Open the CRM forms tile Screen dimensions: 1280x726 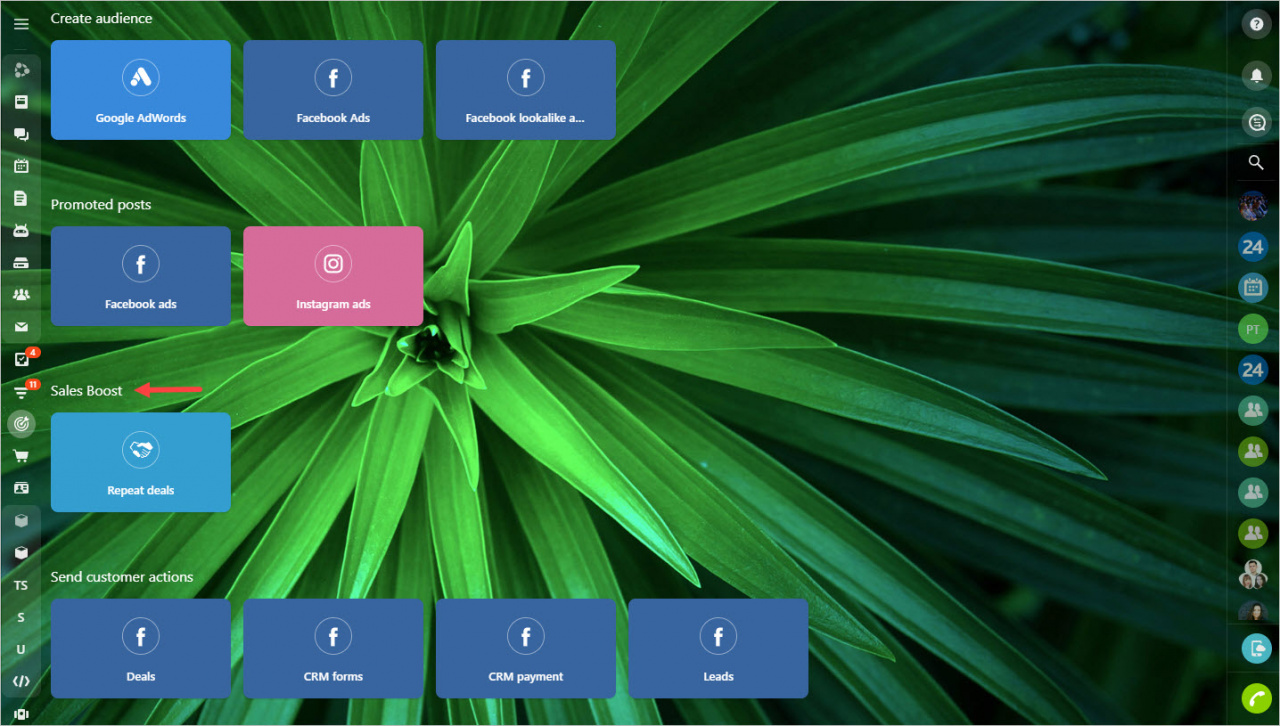tap(333, 648)
